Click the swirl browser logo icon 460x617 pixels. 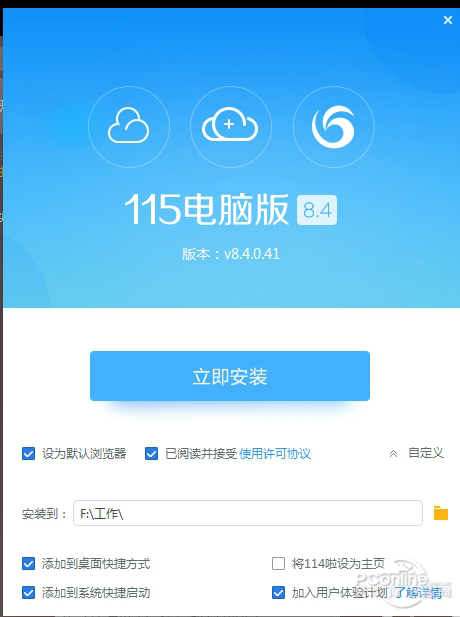point(333,127)
